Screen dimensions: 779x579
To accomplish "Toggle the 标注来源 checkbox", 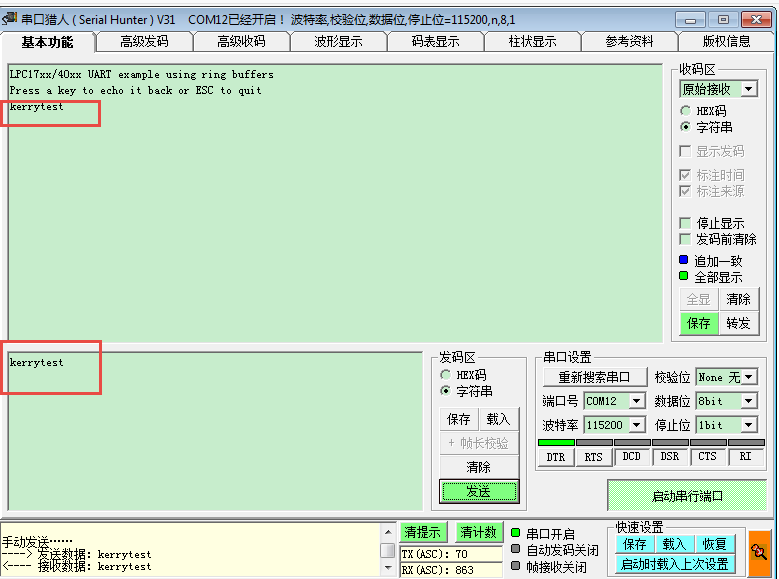I will (685, 191).
